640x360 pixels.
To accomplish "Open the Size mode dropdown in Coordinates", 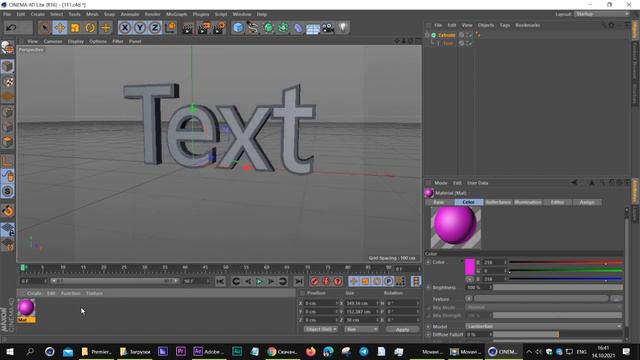I will point(361,329).
